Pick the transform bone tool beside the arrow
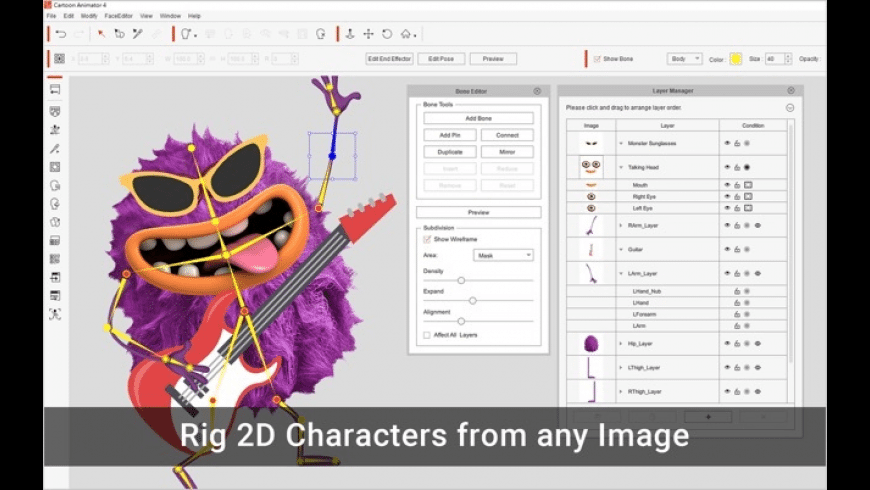The height and width of the screenshot is (490, 870). pyautogui.click(x=119, y=34)
